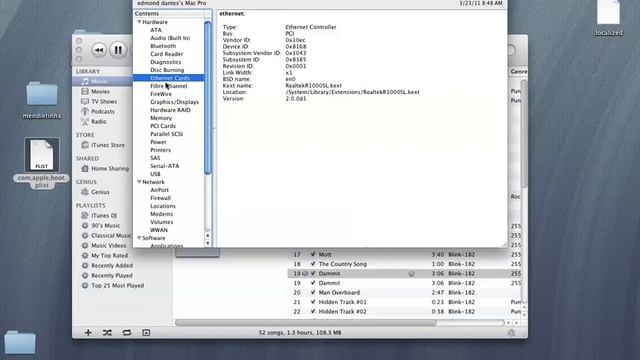640x360 pixels.
Task: Select Graphics/Displays hardware item
Action: coord(174,102)
